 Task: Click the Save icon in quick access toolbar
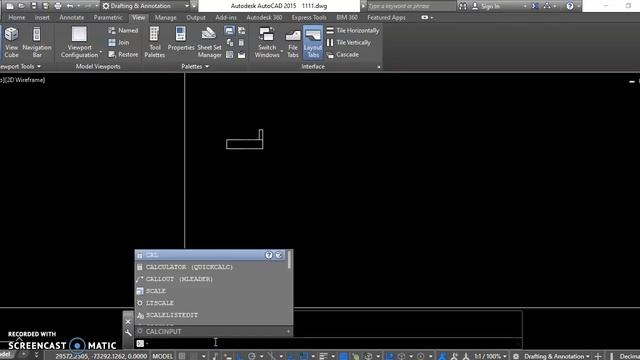(34, 6)
